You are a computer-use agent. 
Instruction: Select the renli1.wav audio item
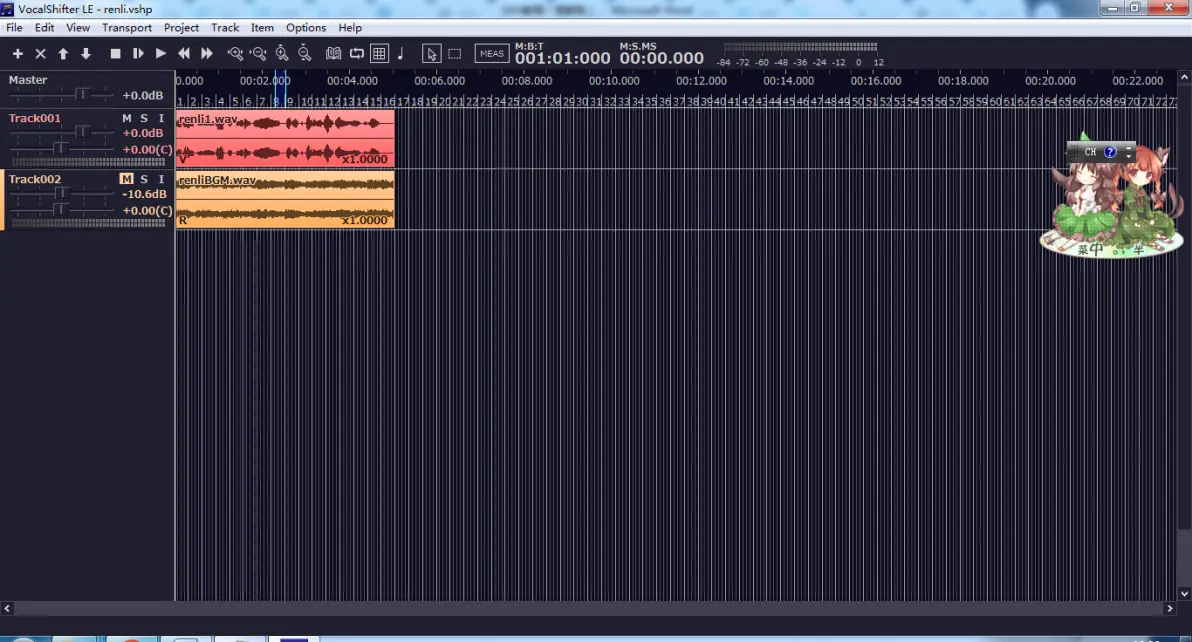click(x=285, y=138)
